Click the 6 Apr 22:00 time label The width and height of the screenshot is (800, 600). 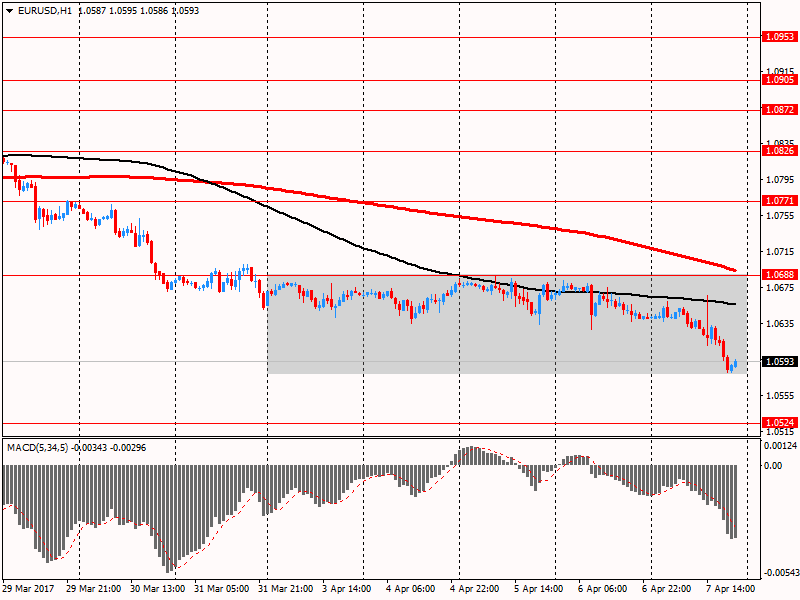[x=667, y=589]
